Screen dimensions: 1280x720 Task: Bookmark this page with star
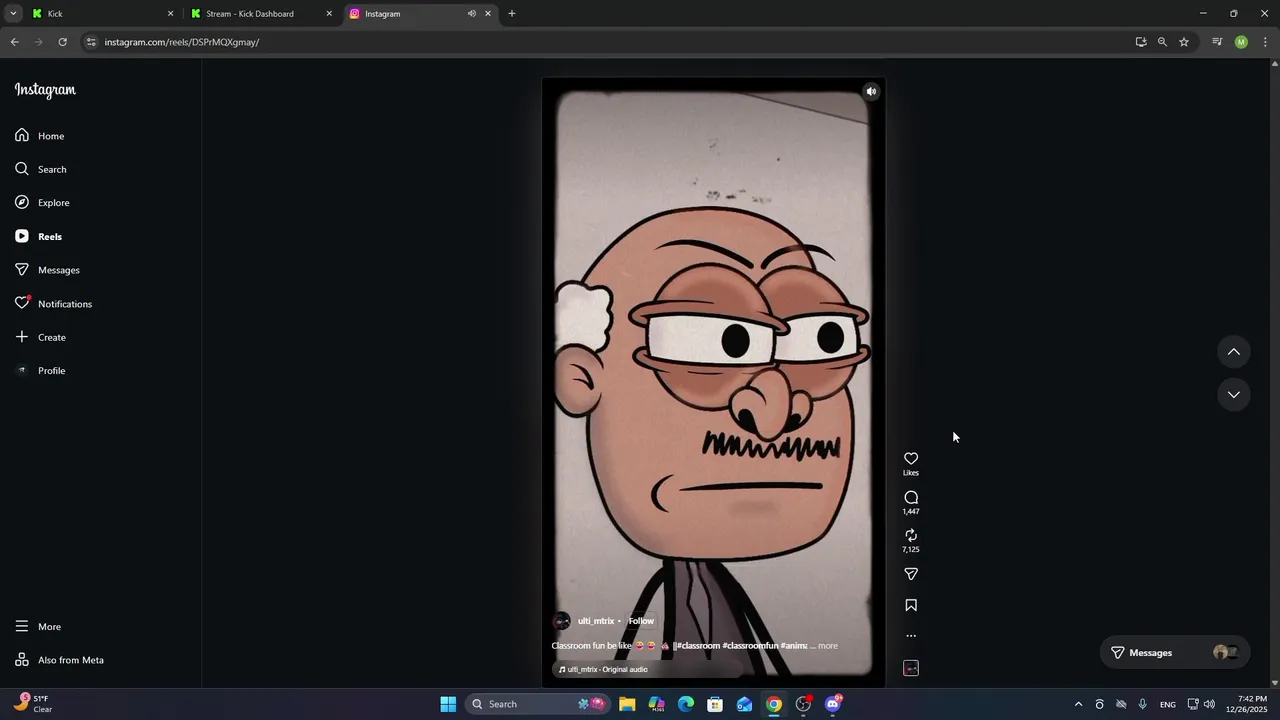click(x=1184, y=42)
